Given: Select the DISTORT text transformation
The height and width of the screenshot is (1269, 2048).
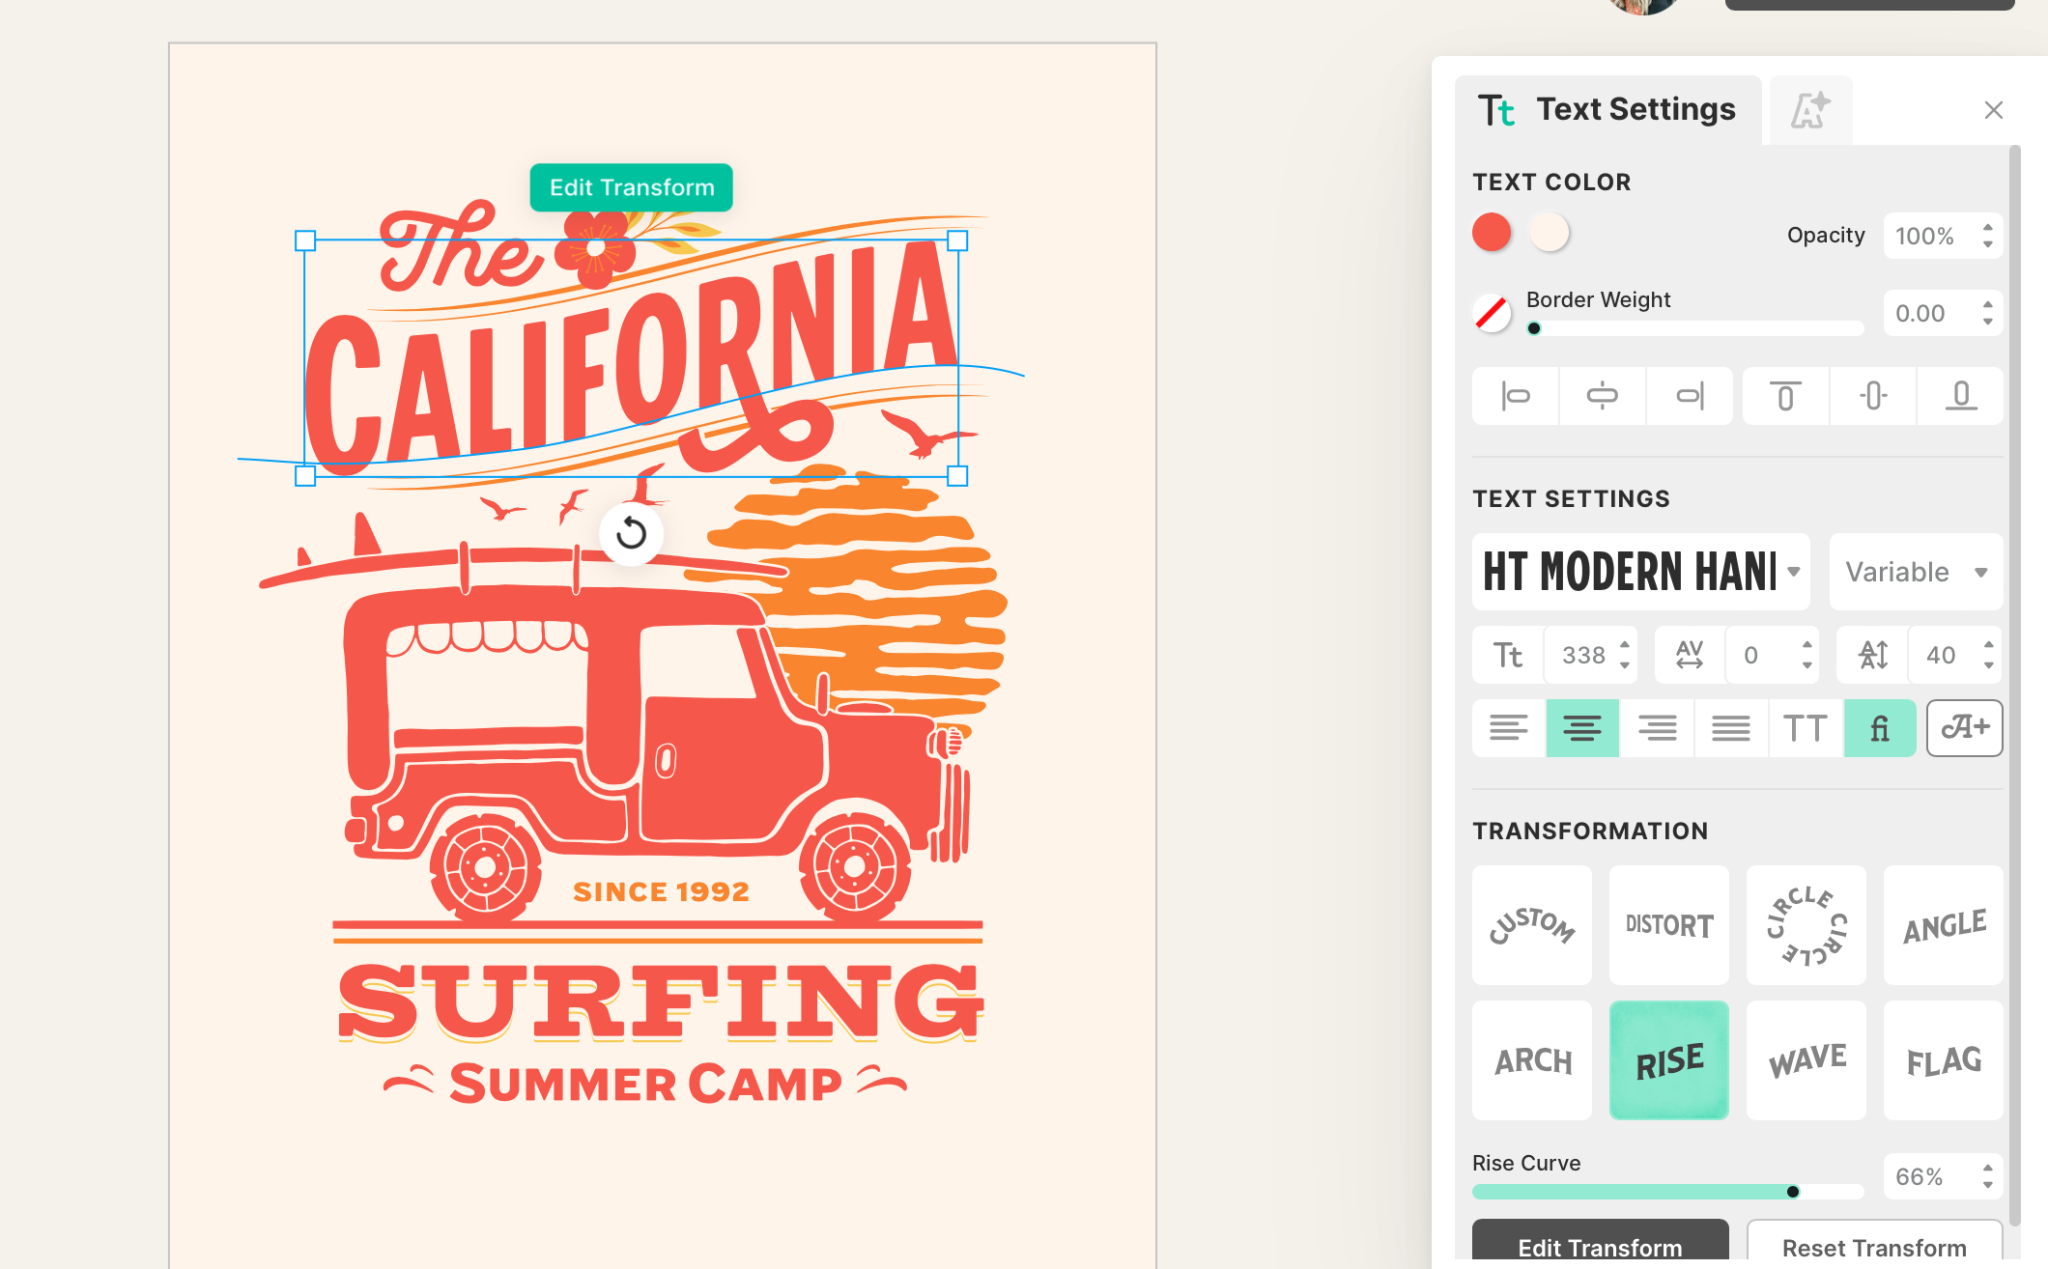Looking at the screenshot, I should [1668, 922].
